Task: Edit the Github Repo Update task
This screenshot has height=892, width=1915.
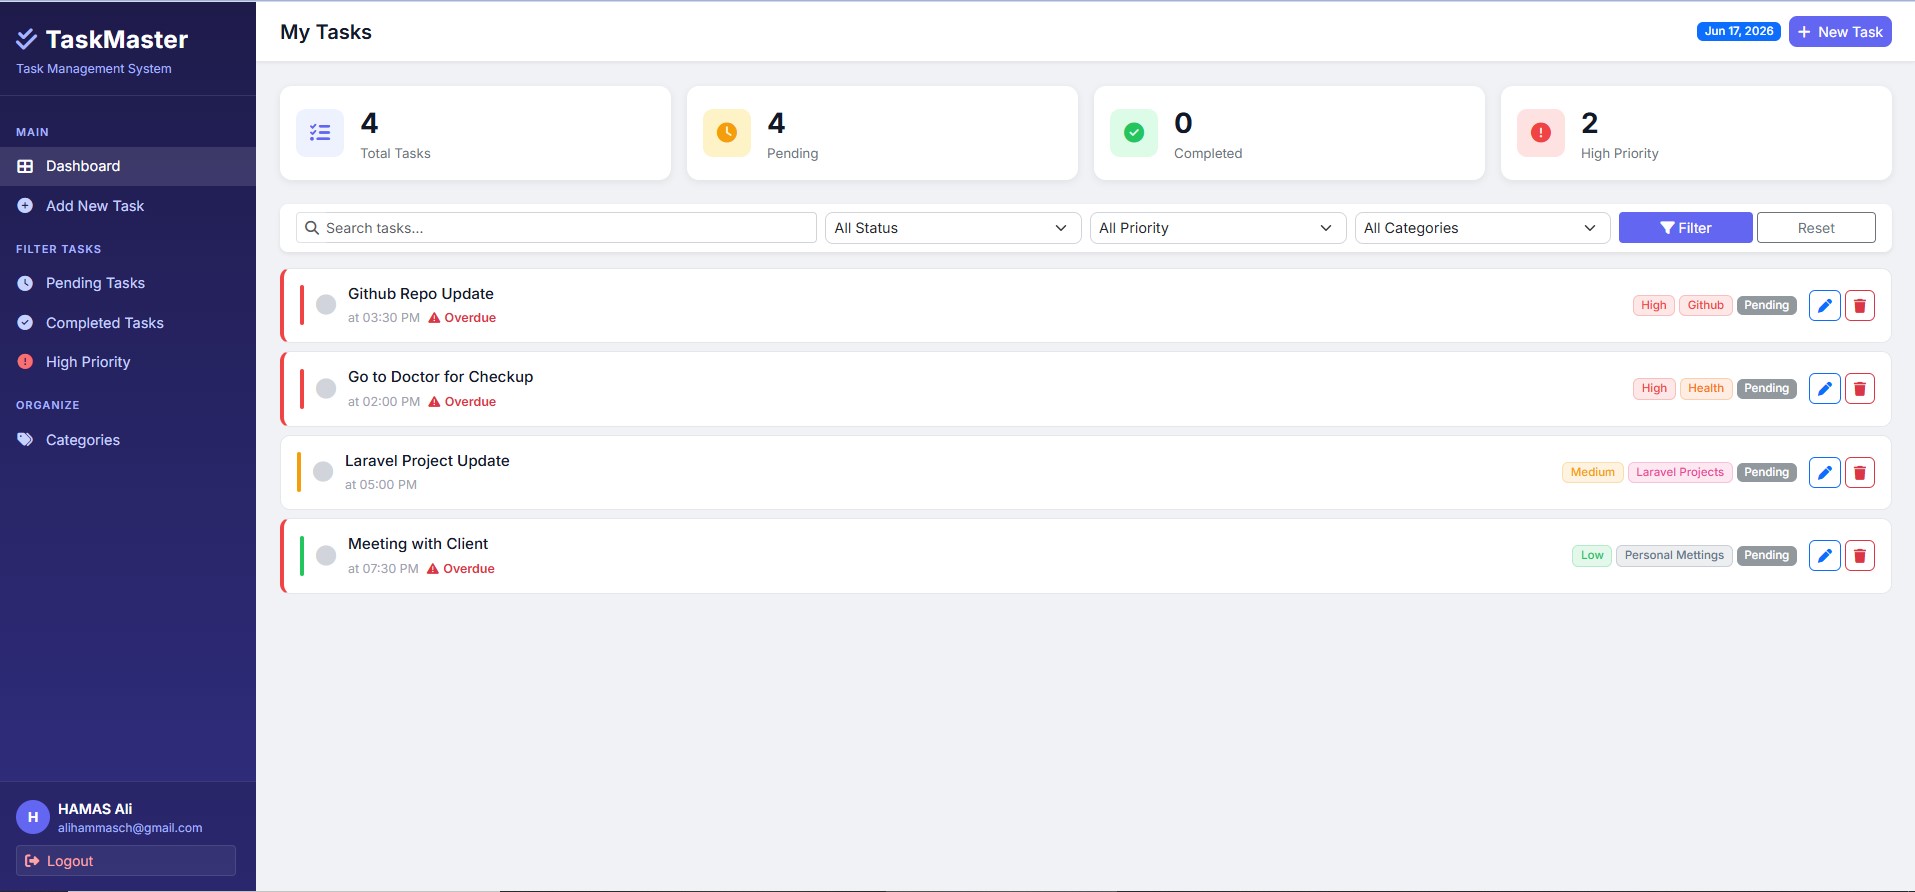Action: (1824, 306)
